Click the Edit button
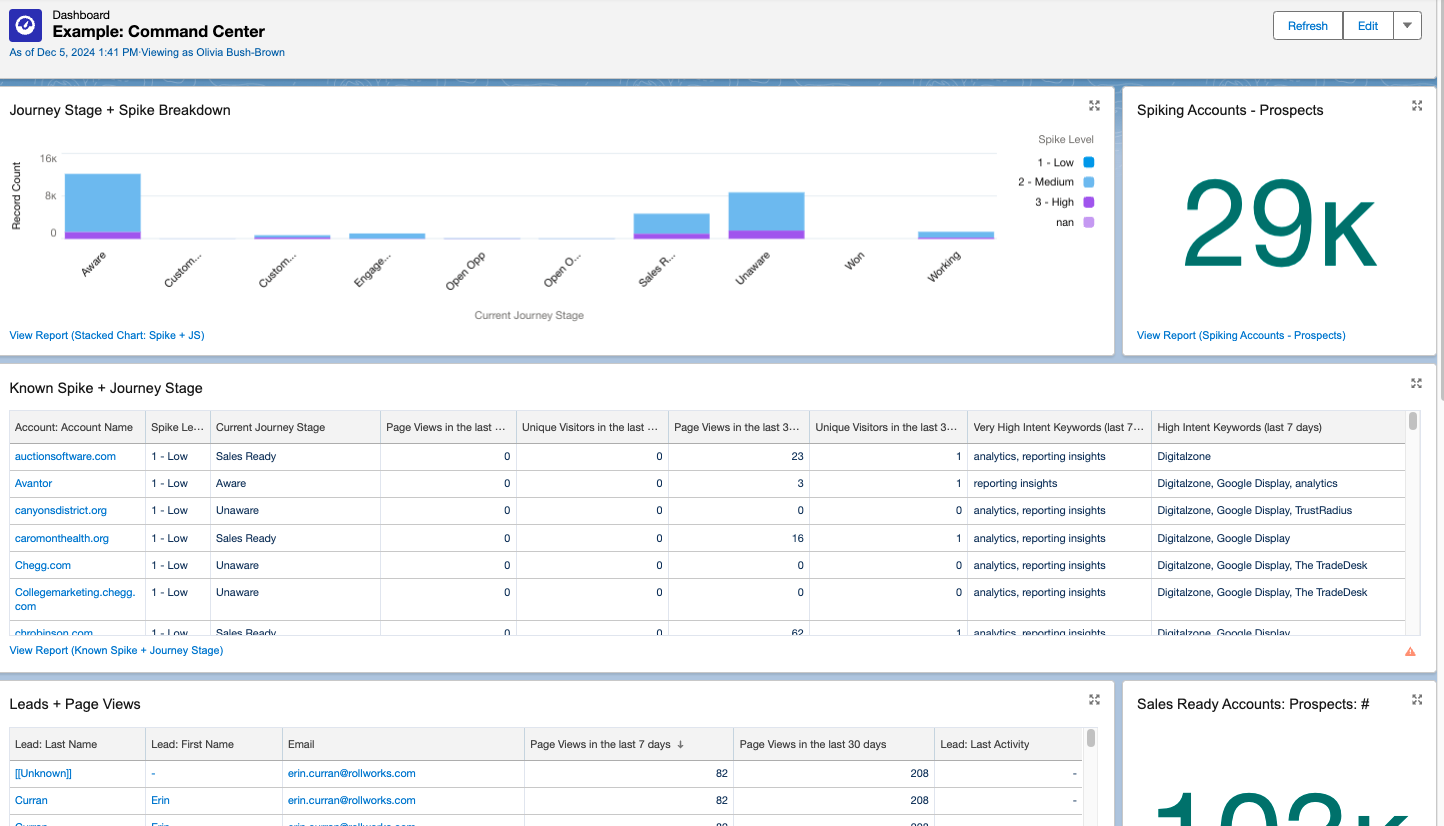 1367,26
